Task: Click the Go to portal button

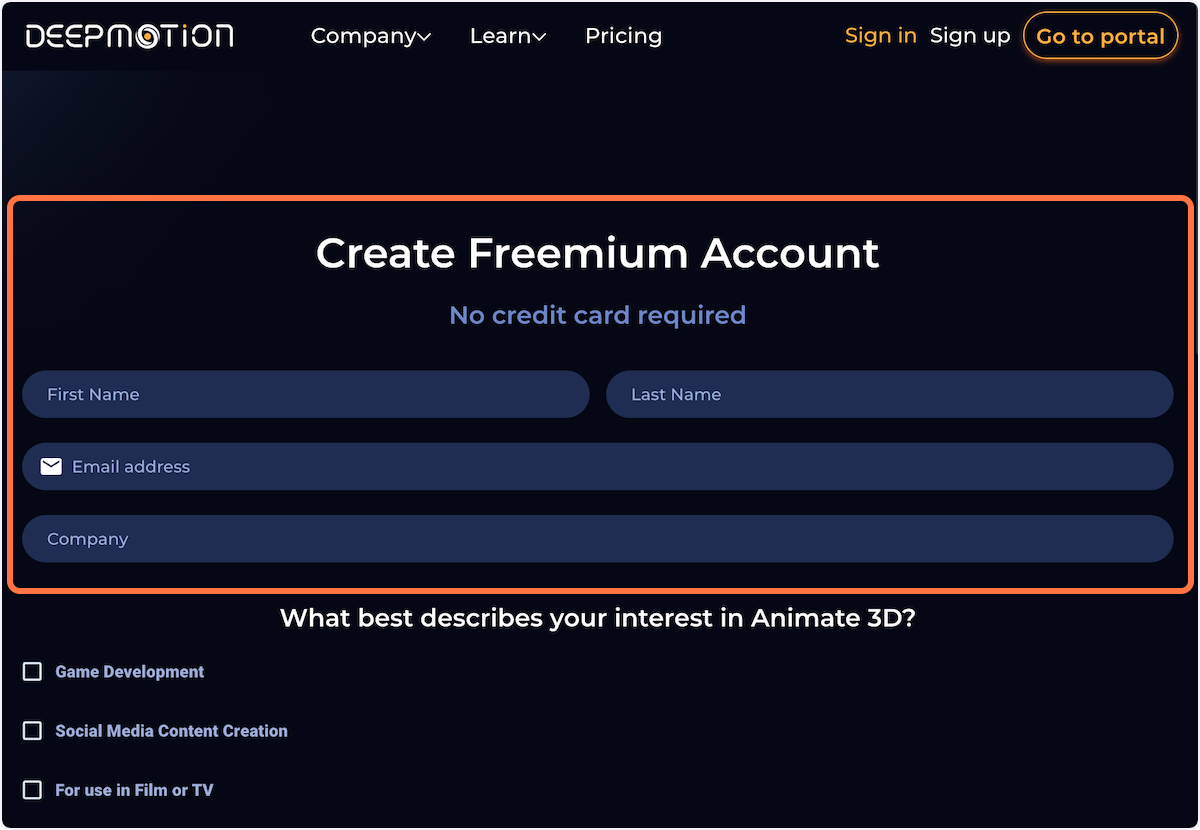Action: [1100, 35]
